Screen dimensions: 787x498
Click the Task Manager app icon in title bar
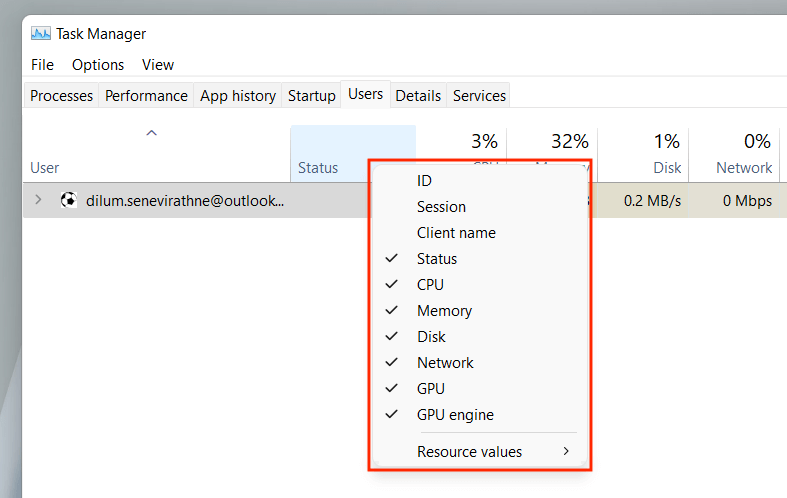[x=40, y=32]
